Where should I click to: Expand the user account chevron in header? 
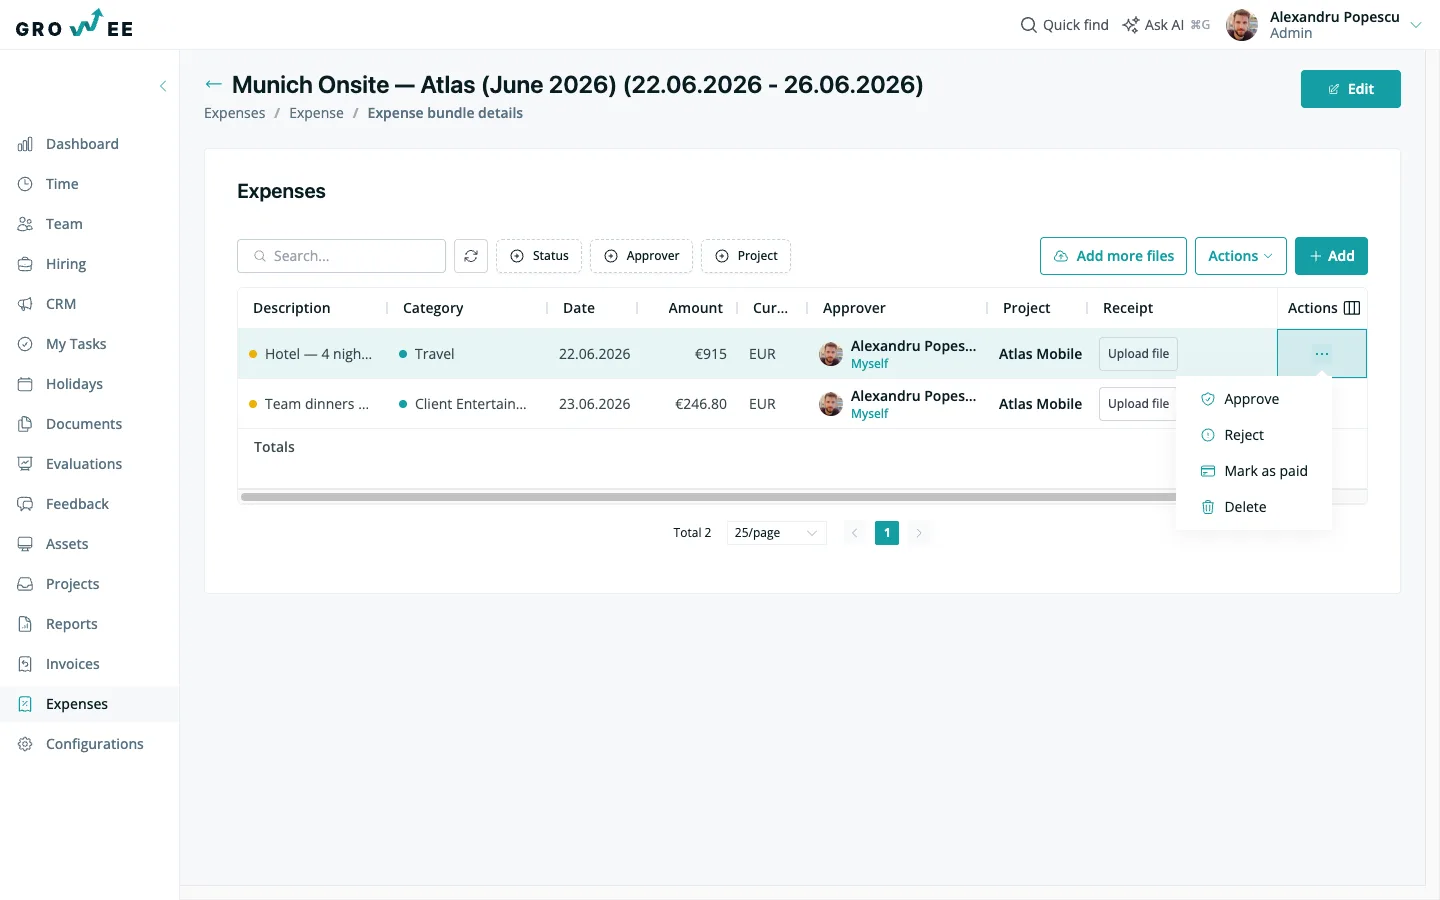[x=1416, y=25]
